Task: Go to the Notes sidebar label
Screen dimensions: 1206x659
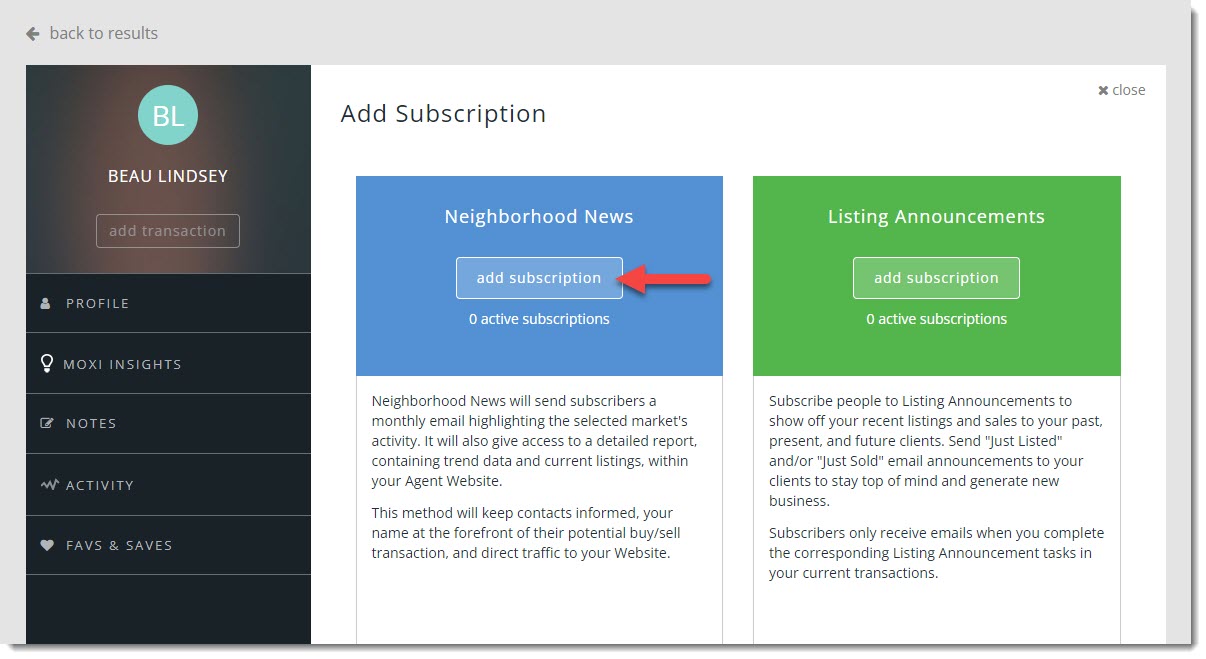Action: (91, 423)
